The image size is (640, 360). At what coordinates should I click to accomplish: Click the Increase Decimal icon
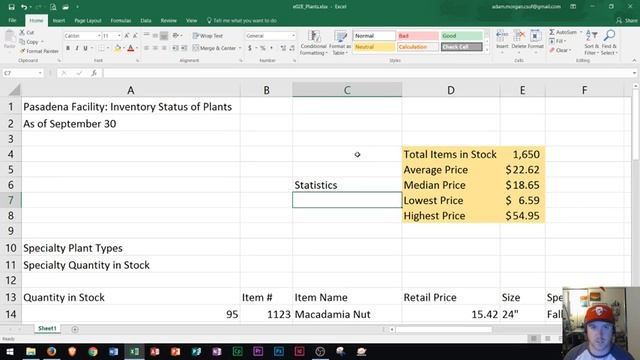coord(283,48)
